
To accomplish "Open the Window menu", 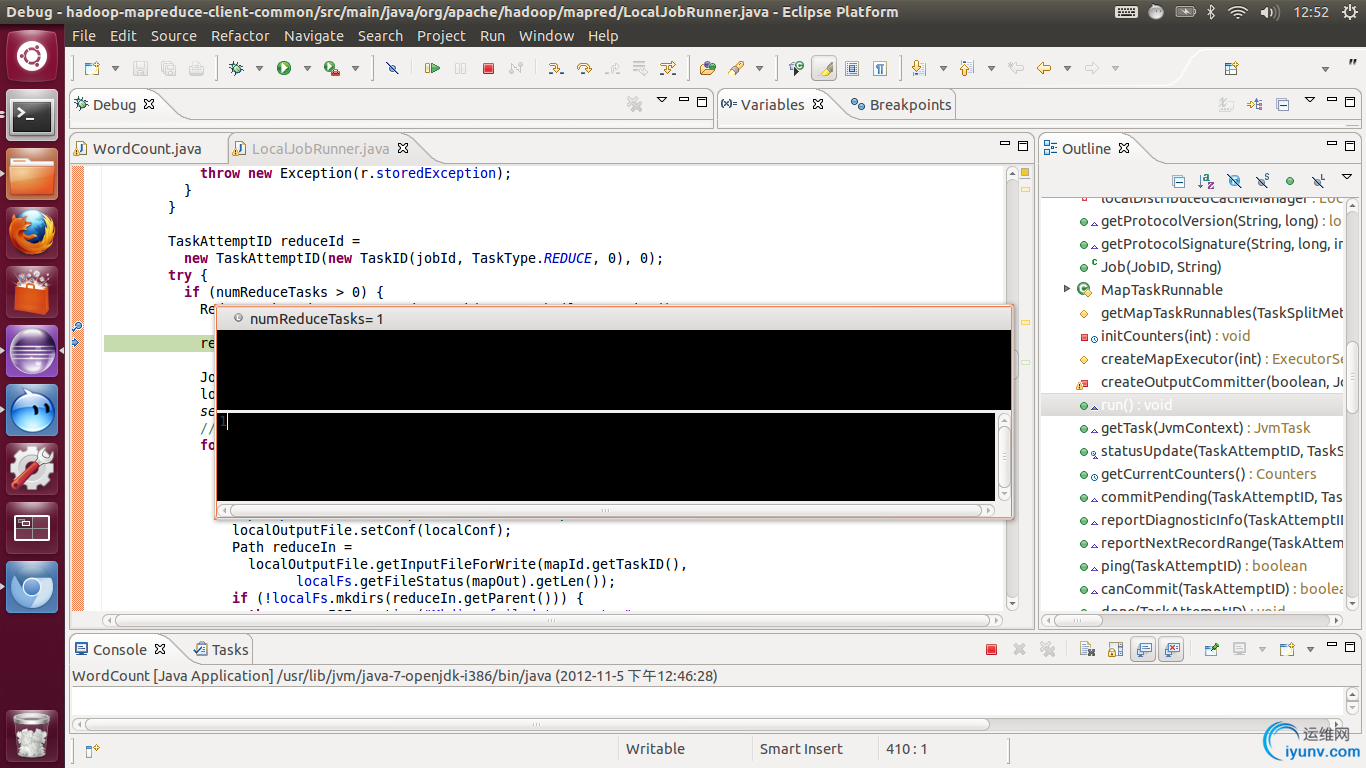I will pos(546,36).
